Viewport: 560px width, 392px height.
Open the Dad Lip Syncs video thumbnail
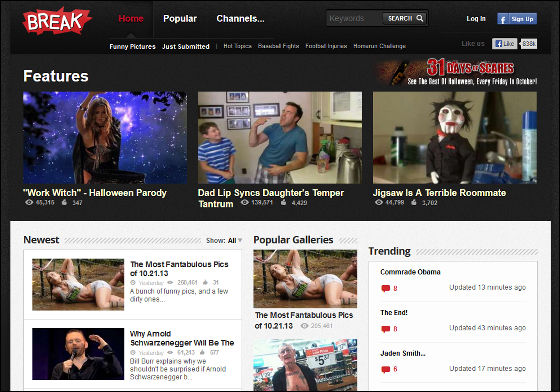coord(280,138)
